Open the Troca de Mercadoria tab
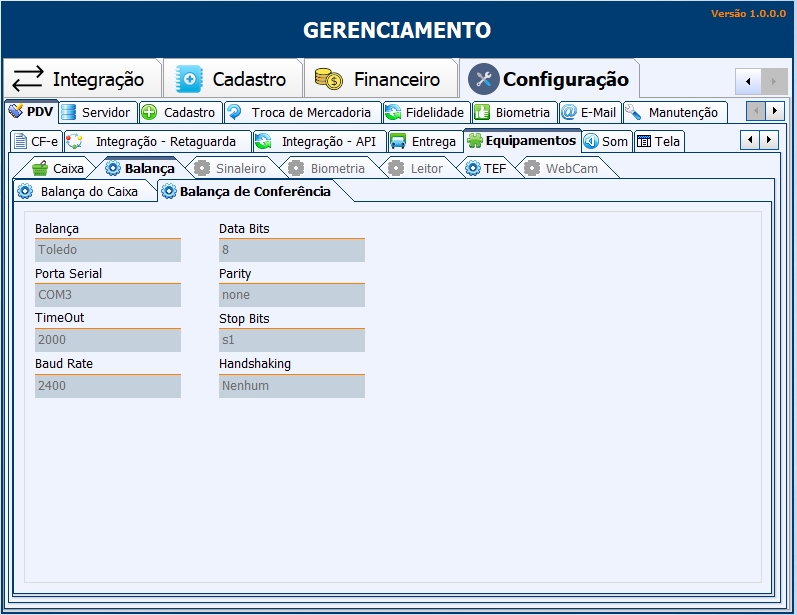Image resolution: width=797 pixels, height=615 pixels. click(x=300, y=112)
